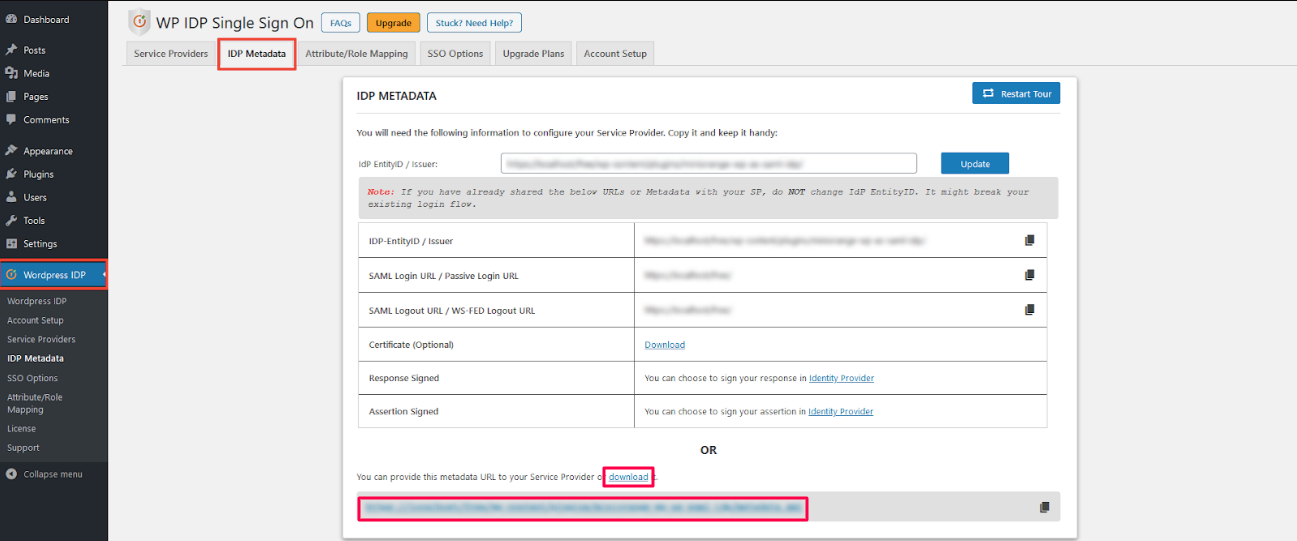This screenshot has width=1297, height=541.
Task: Click the orange Upgrade button
Action: point(393,22)
